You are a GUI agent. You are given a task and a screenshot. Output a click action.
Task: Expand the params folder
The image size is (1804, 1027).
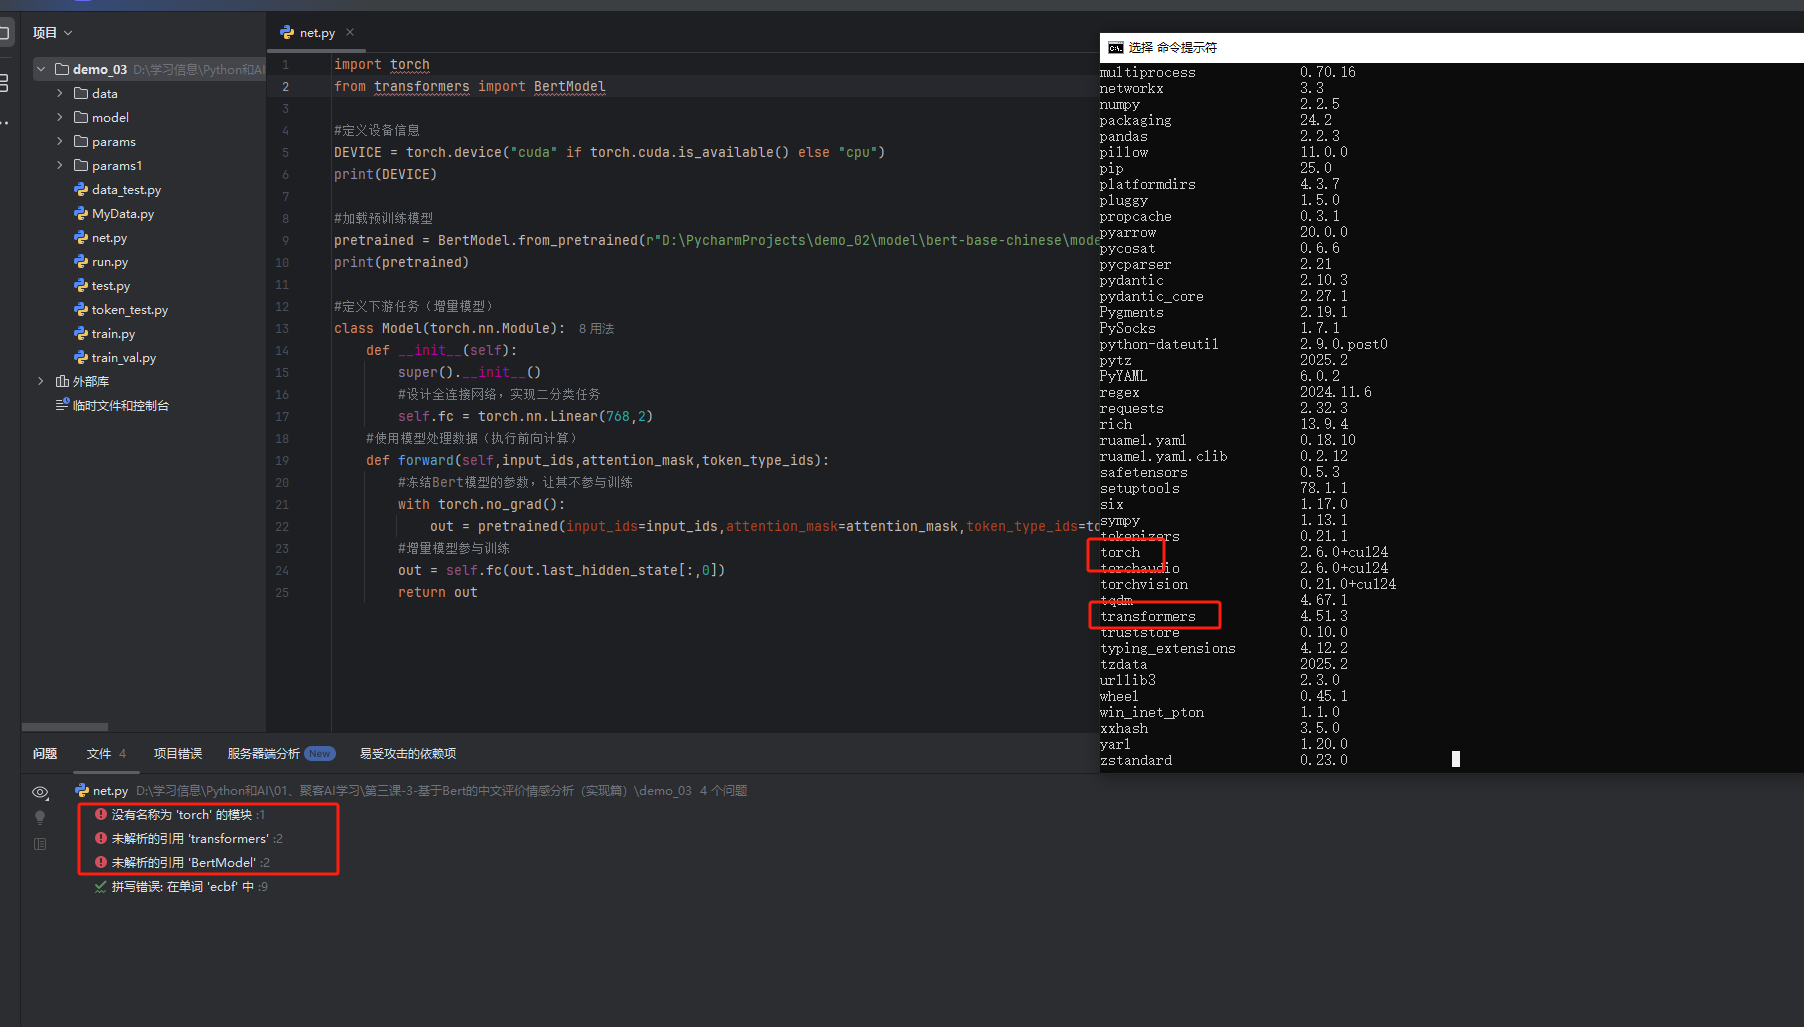pos(60,141)
